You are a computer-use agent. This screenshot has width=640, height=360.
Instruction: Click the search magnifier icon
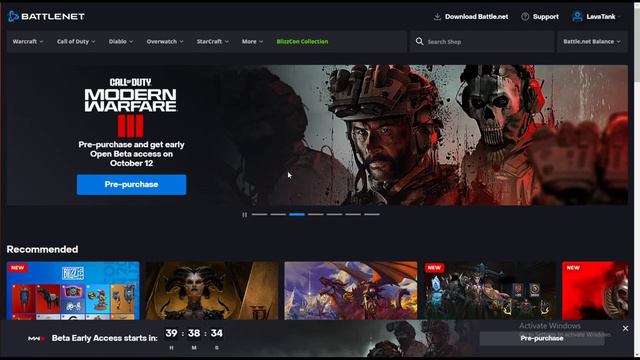[x=419, y=41]
